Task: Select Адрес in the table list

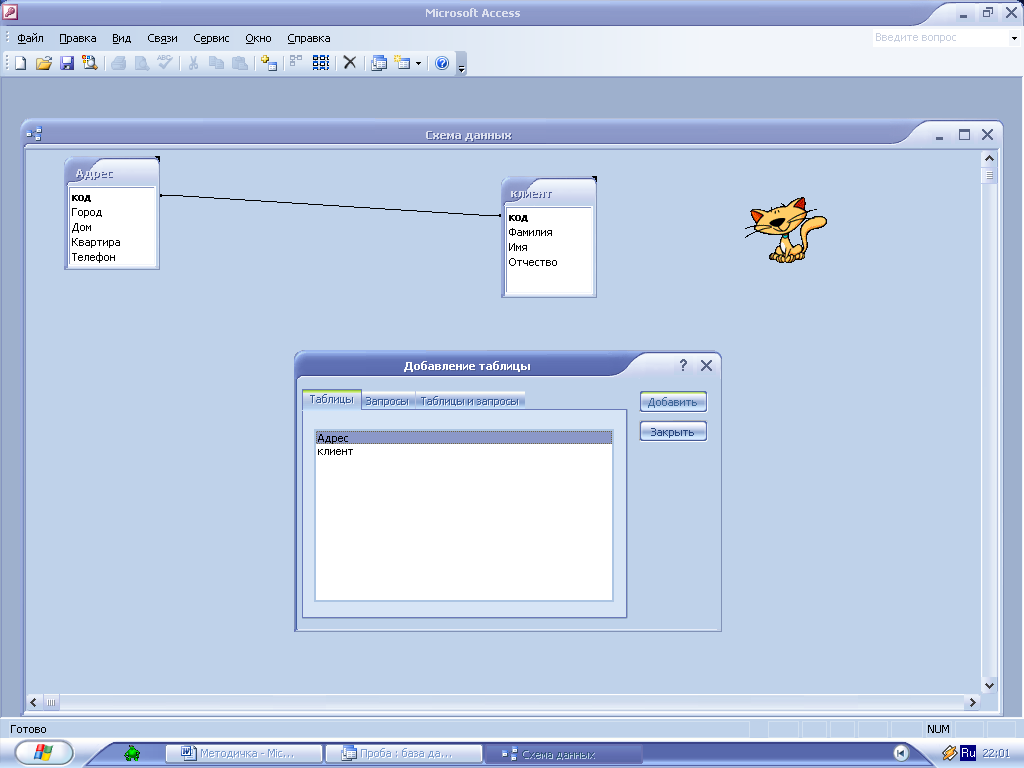Action: (464, 438)
